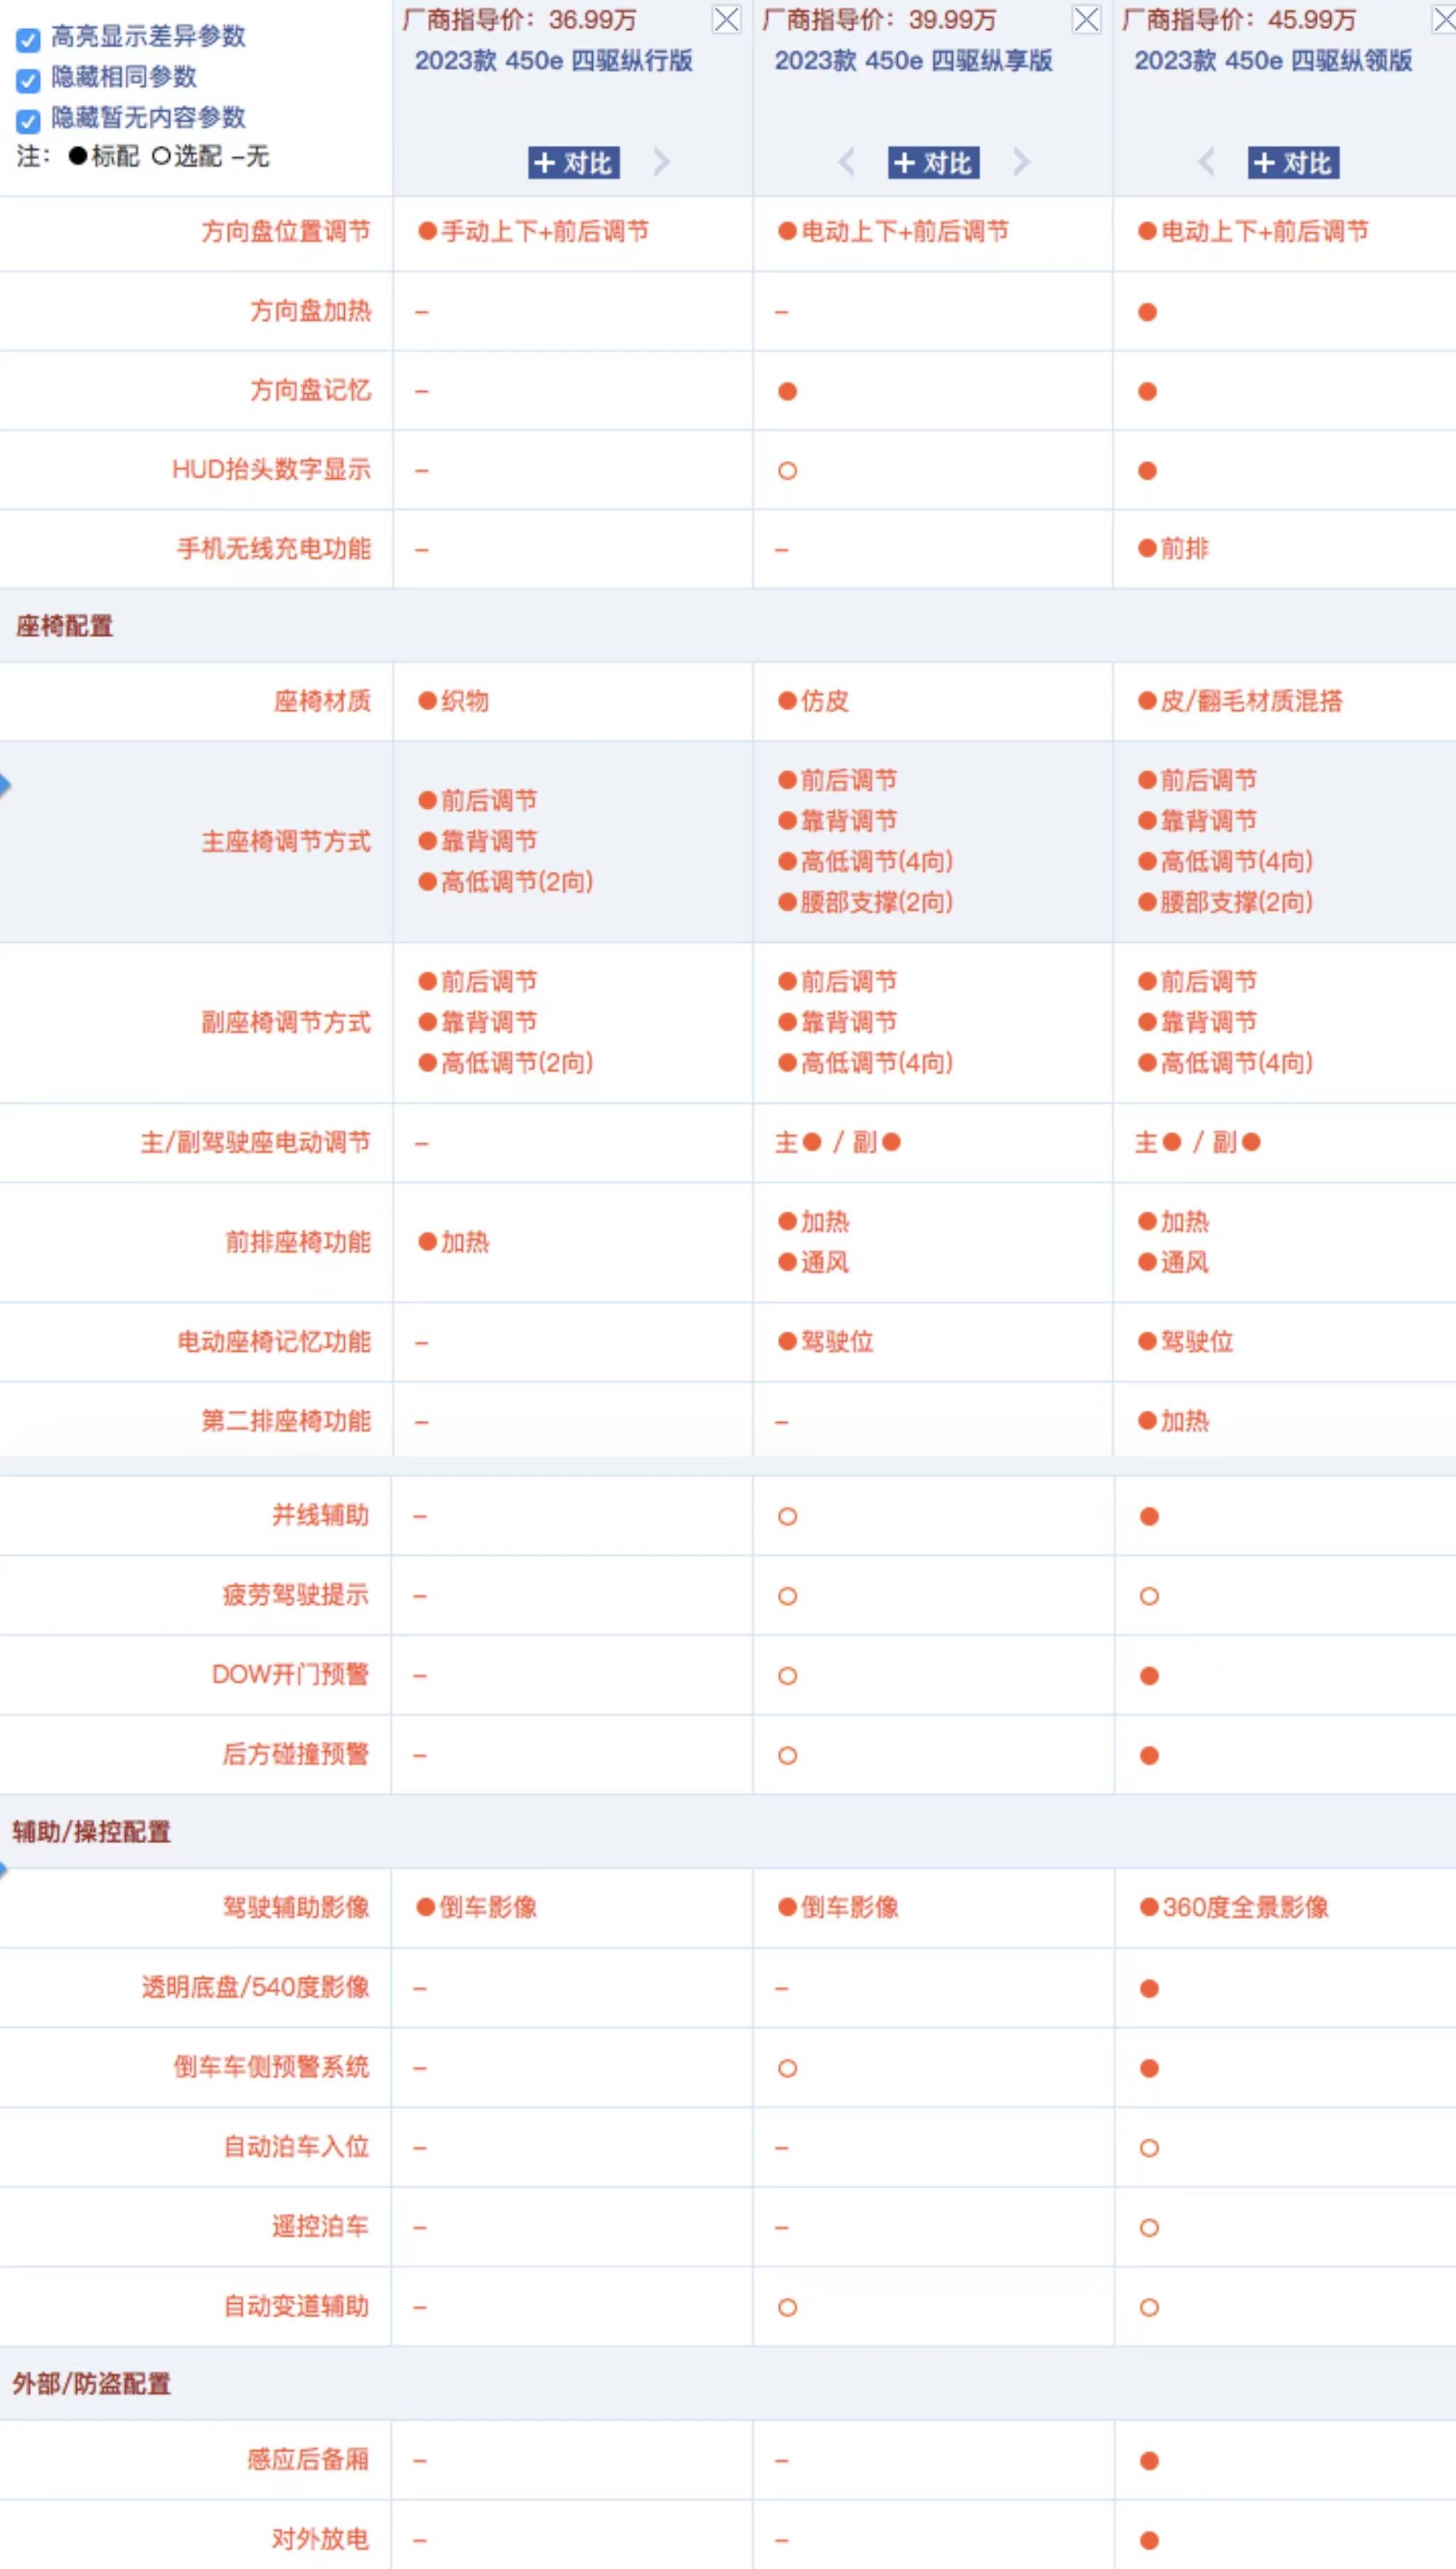Click the 并线辅助 parameter label

(321, 1516)
